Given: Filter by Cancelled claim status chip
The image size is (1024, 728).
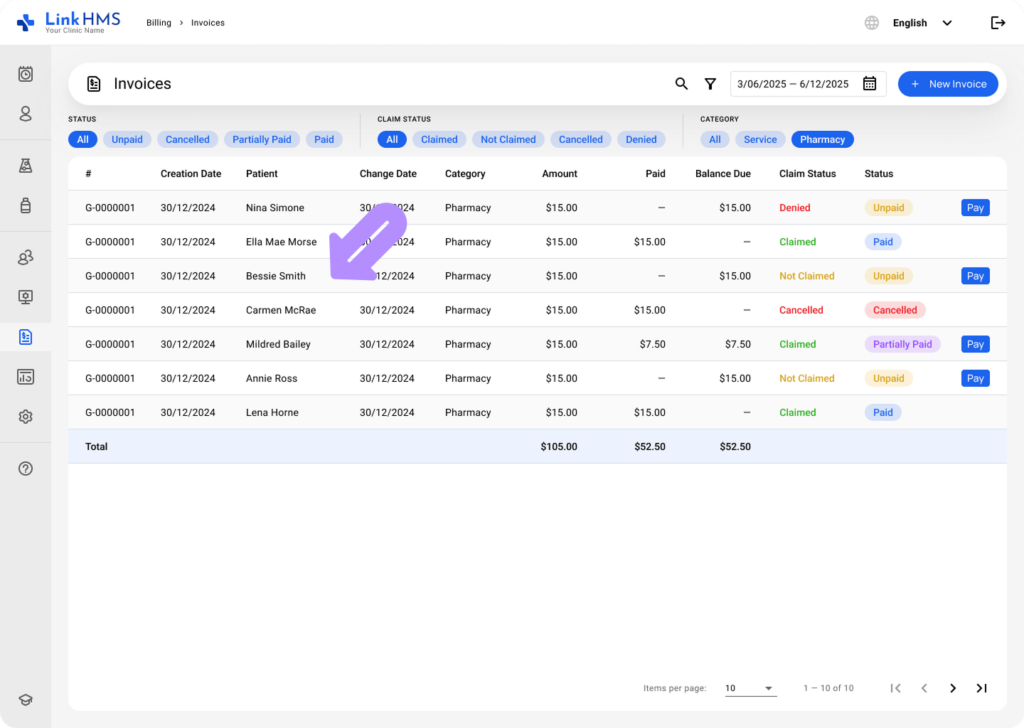Looking at the screenshot, I should 581,139.
